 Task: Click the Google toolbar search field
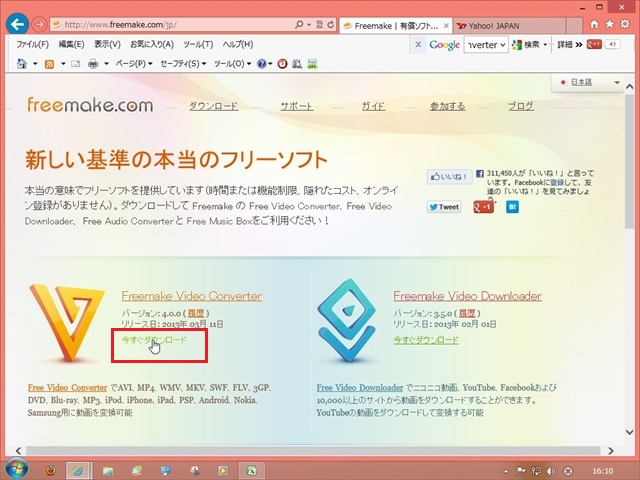[485, 45]
